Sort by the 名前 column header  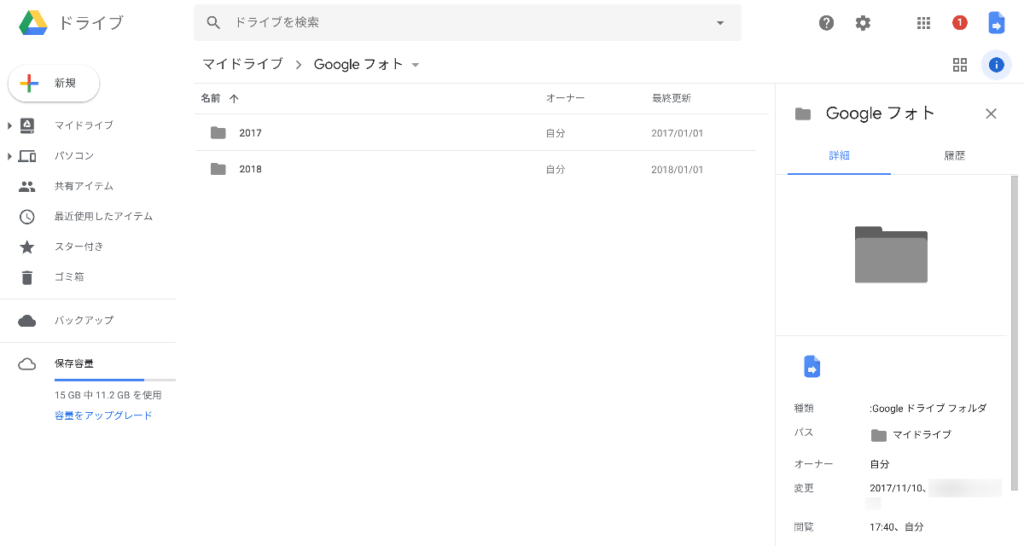click(210, 98)
